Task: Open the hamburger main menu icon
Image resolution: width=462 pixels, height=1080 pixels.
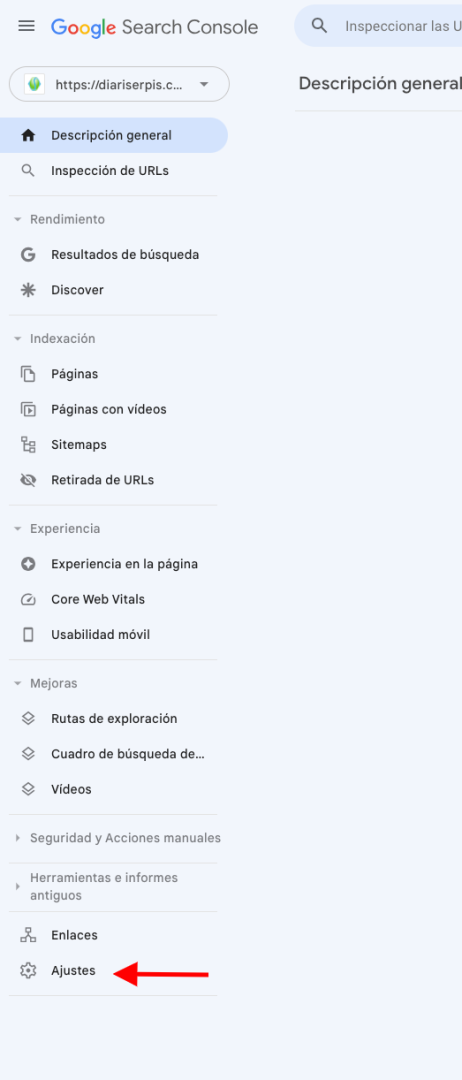Action: (x=26, y=26)
